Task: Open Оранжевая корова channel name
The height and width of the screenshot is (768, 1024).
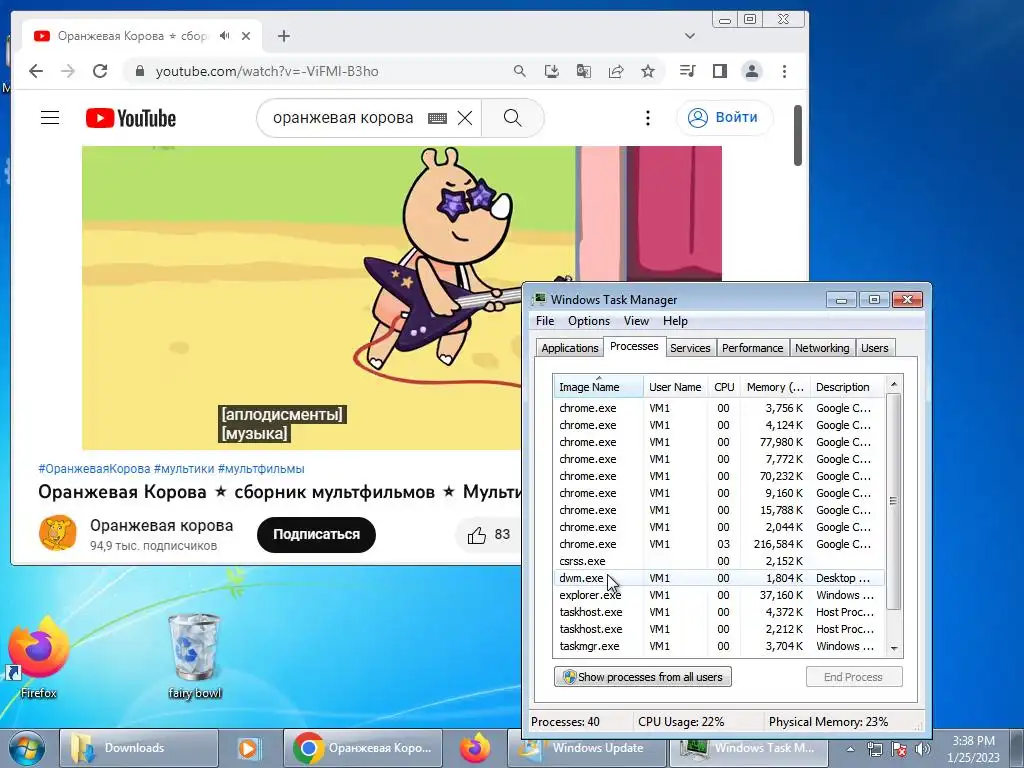Action: coord(161,526)
